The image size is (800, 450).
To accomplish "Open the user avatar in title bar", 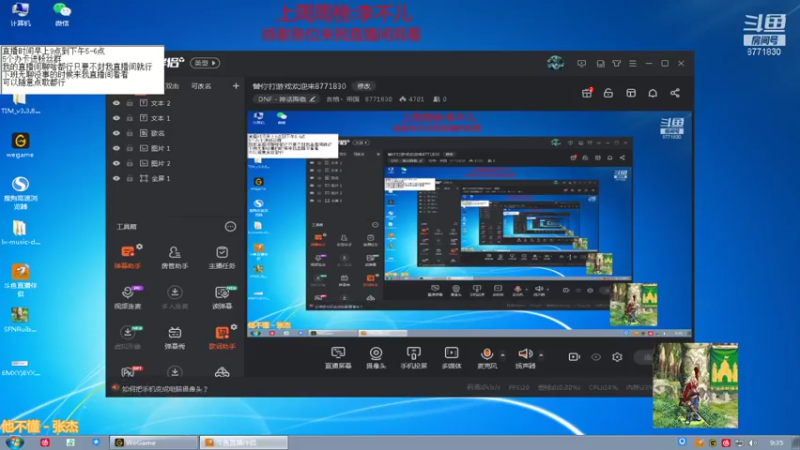I will (556, 63).
